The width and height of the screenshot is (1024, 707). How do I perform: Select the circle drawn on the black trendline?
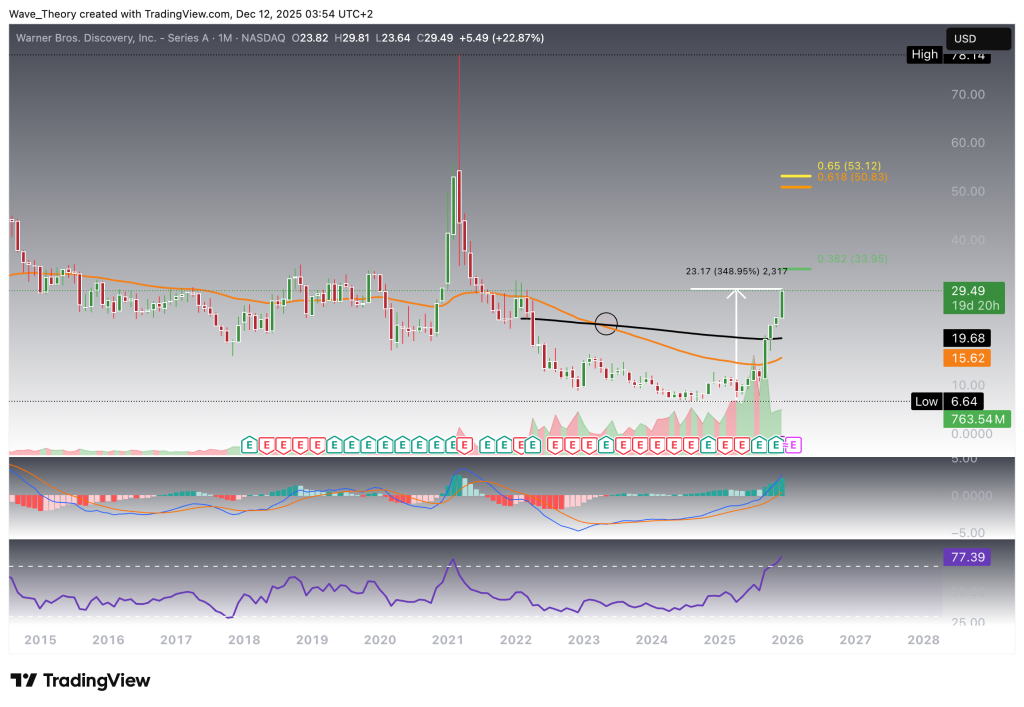606,323
